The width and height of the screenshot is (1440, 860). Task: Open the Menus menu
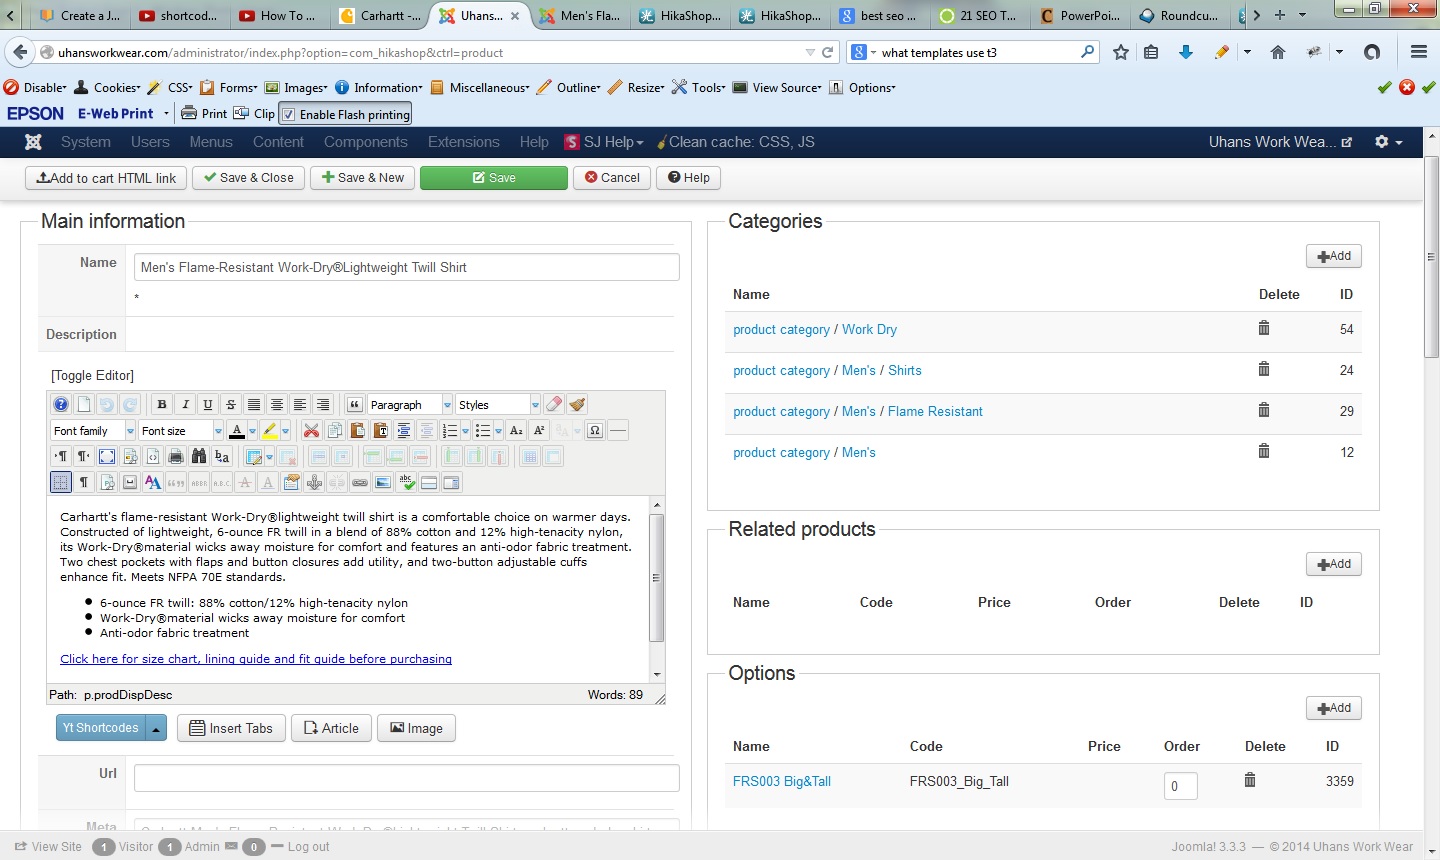tap(211, 142)
